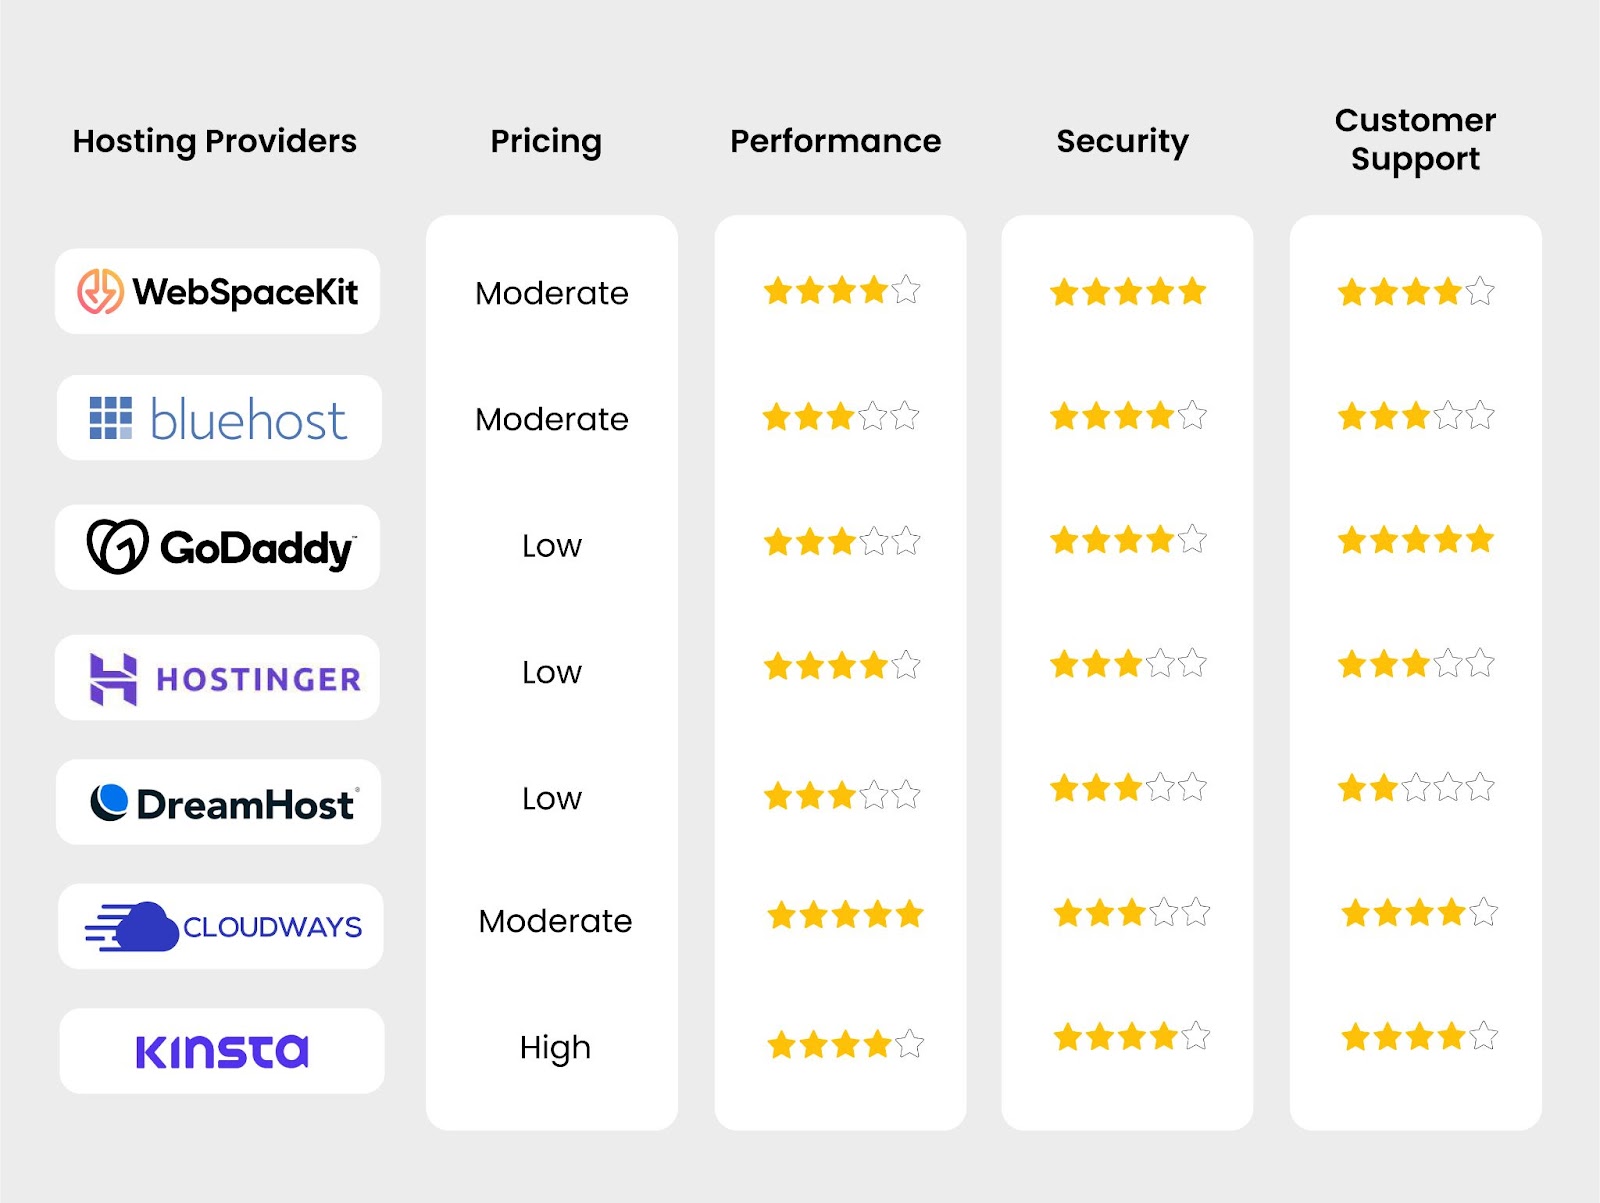
Task: Click WebSpaceKit's five-star Security rating
Action: coord(1128,292)
